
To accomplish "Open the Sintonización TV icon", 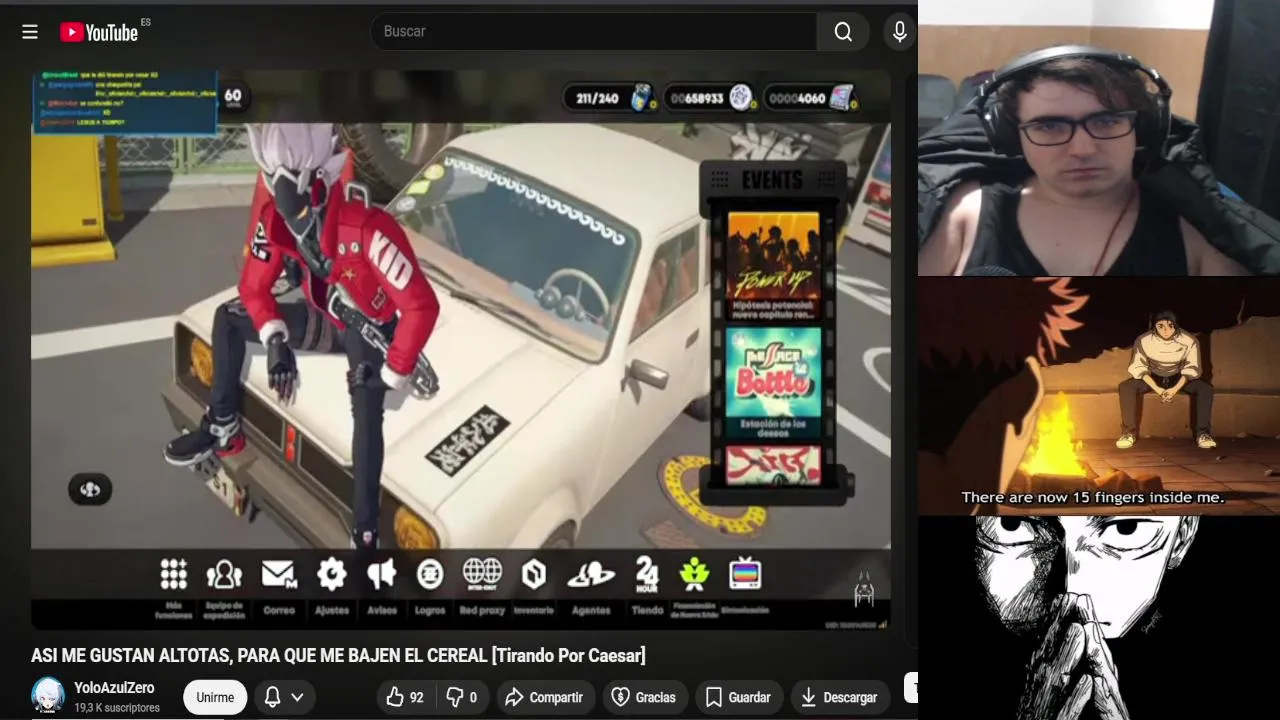I will coord(745,574).
